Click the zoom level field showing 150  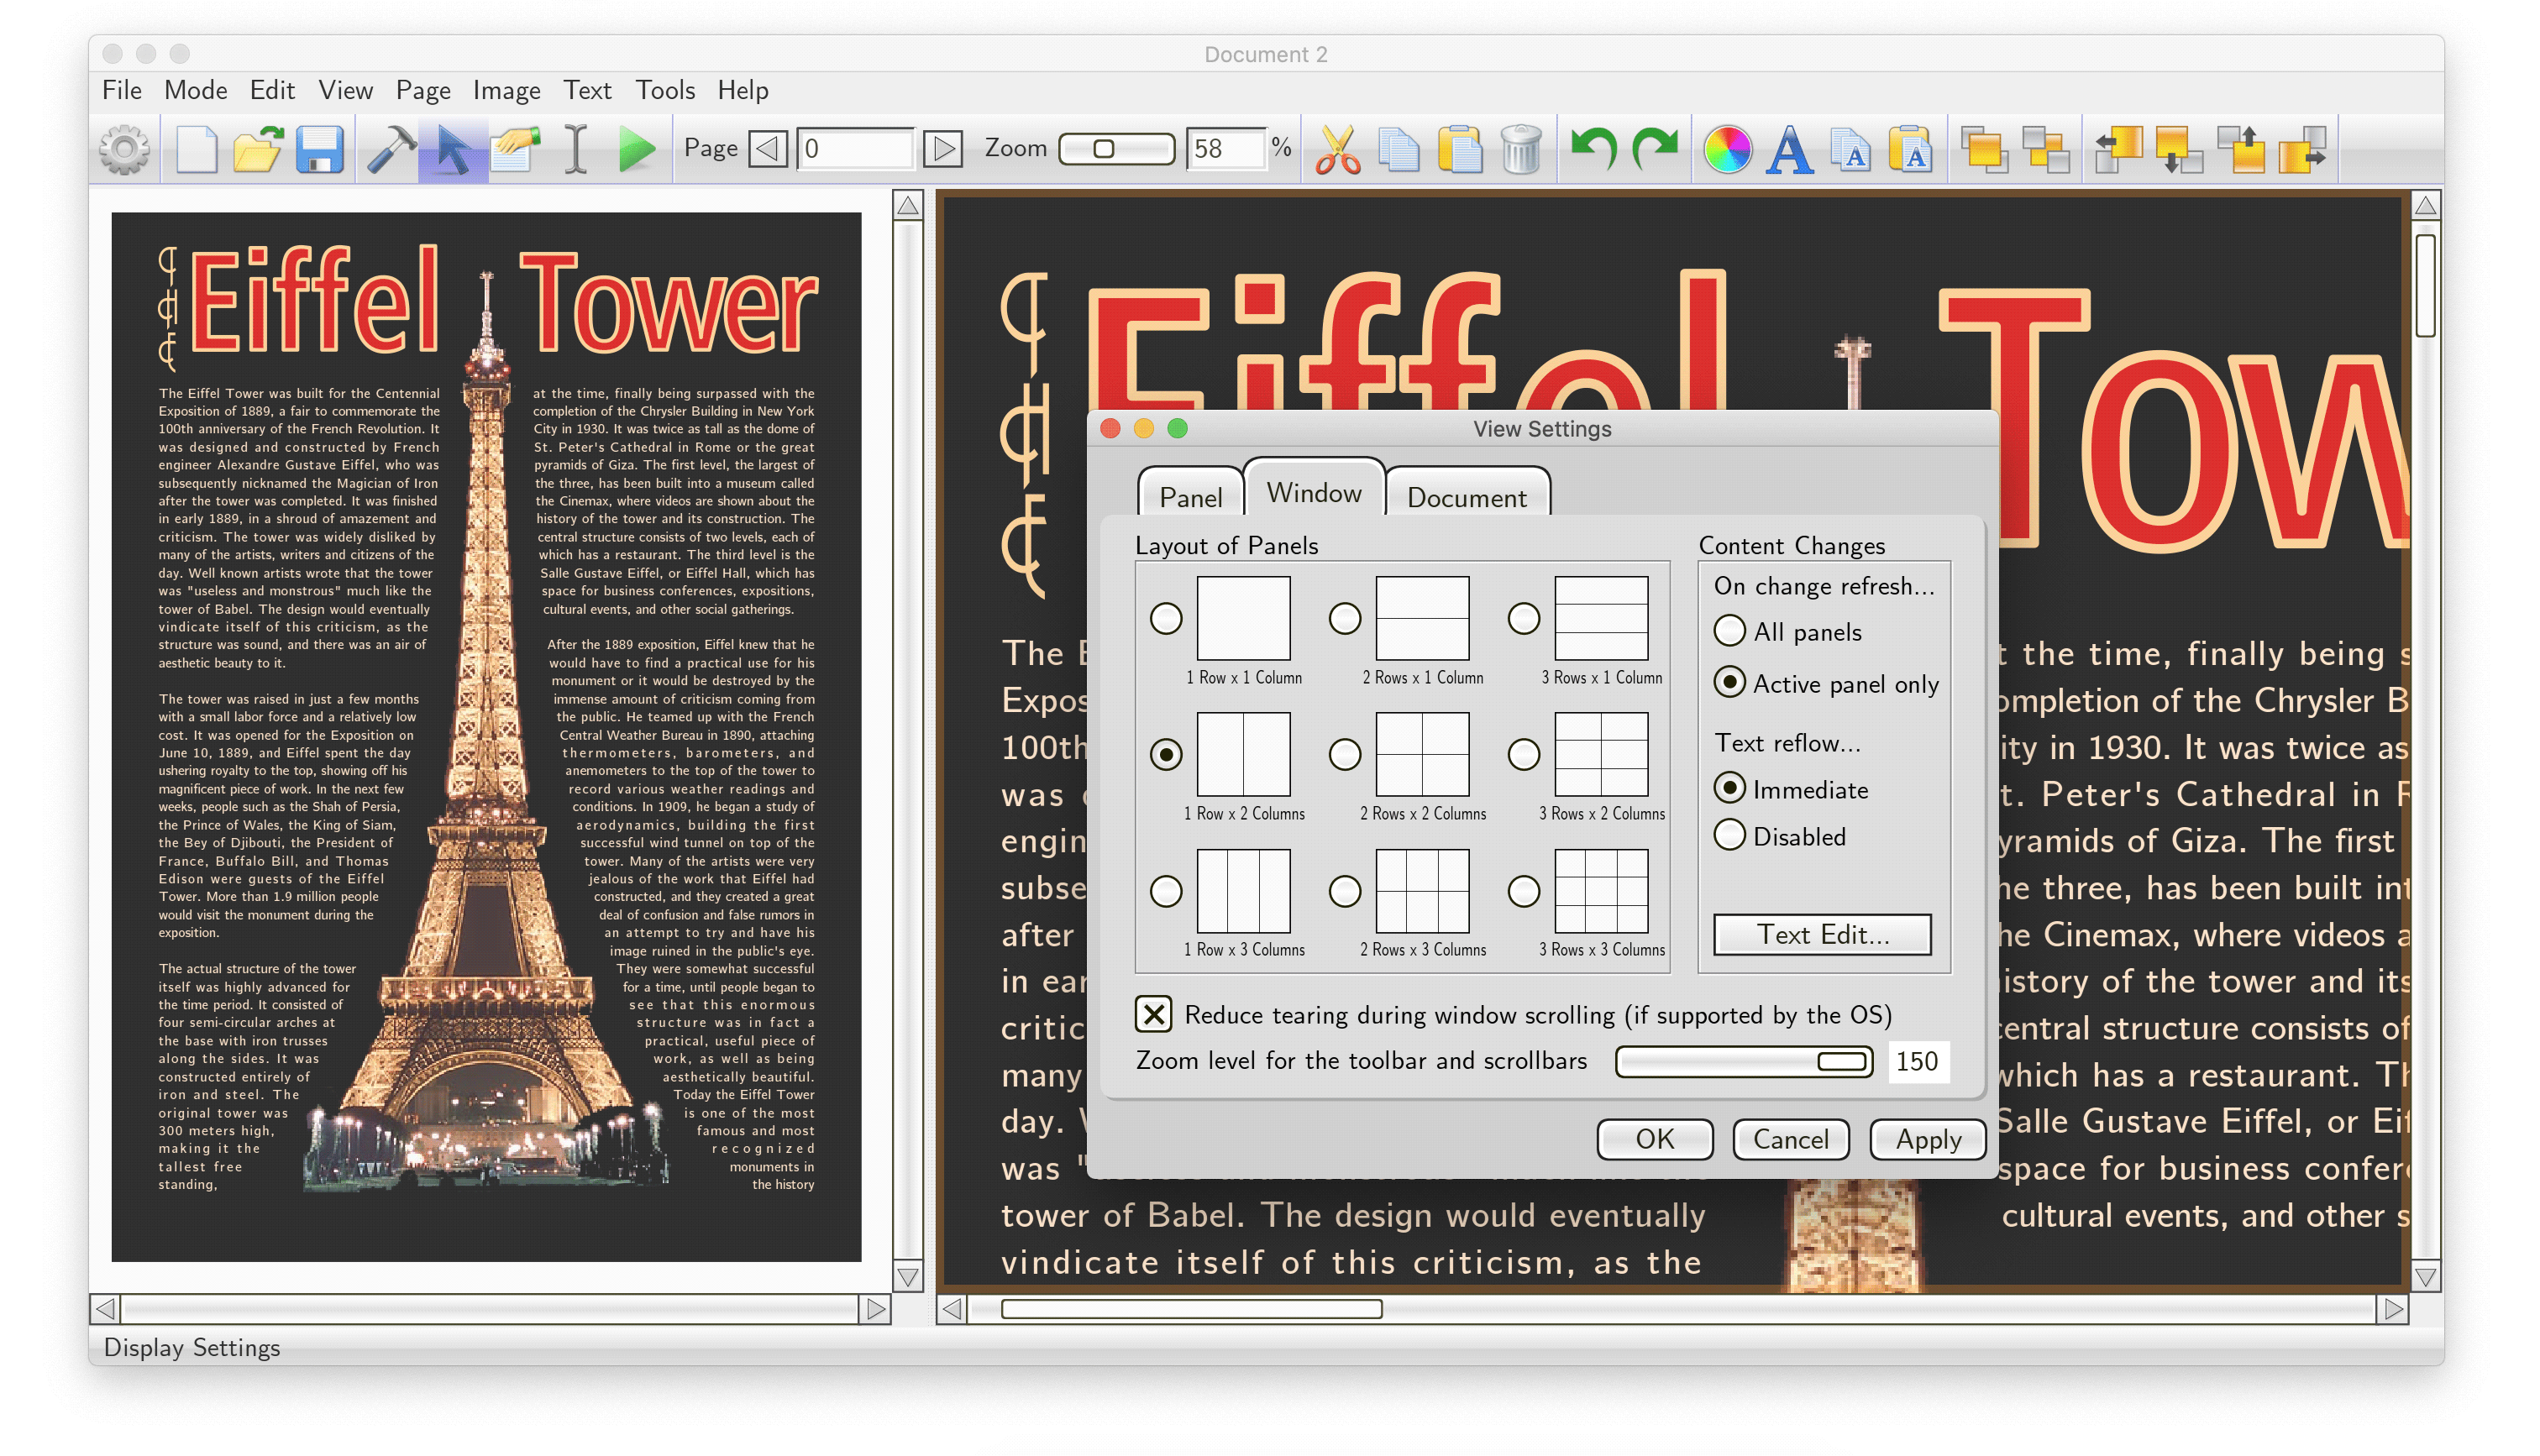[x=1917, y=1061]
